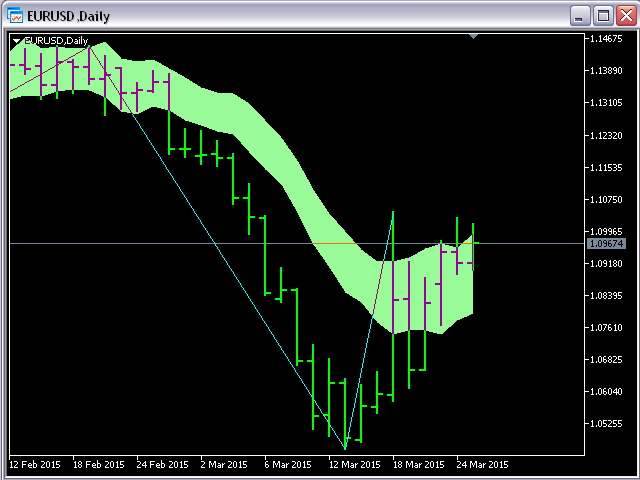The image size is (640, 480).
Task: Click the 1.11535 price scale label
Action: 607,168
